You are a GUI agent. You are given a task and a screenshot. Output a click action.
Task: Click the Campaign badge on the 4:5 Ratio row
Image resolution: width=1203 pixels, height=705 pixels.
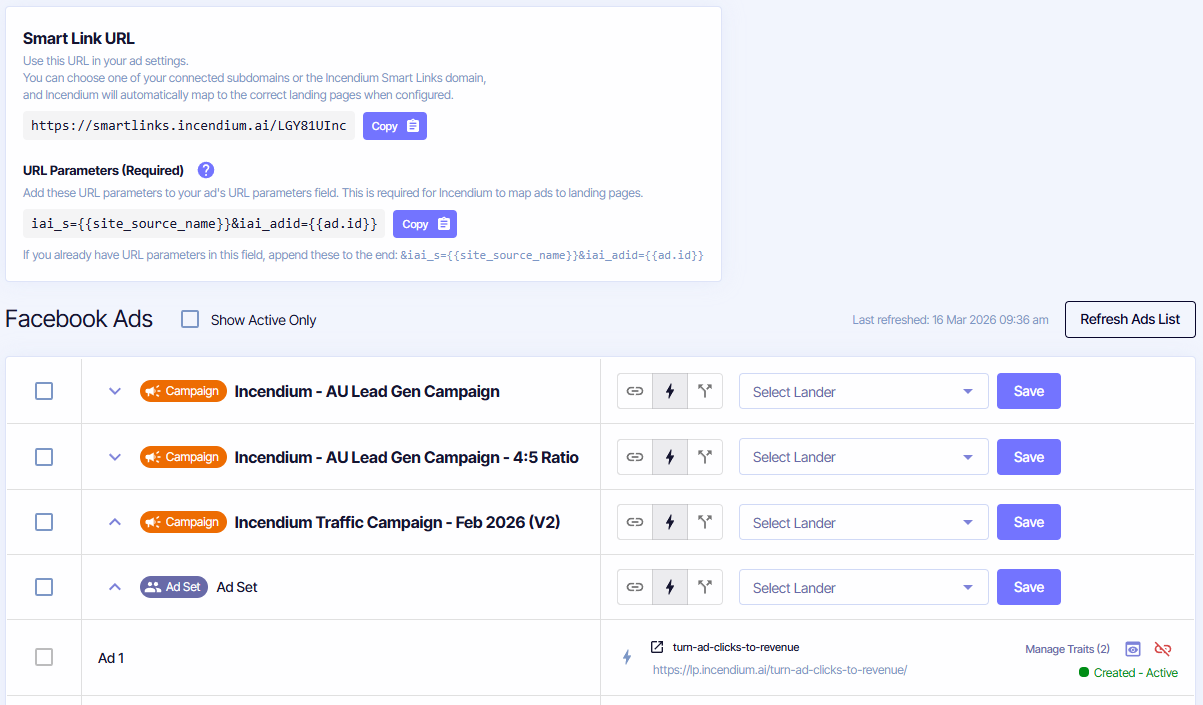[x=183, y=457]
